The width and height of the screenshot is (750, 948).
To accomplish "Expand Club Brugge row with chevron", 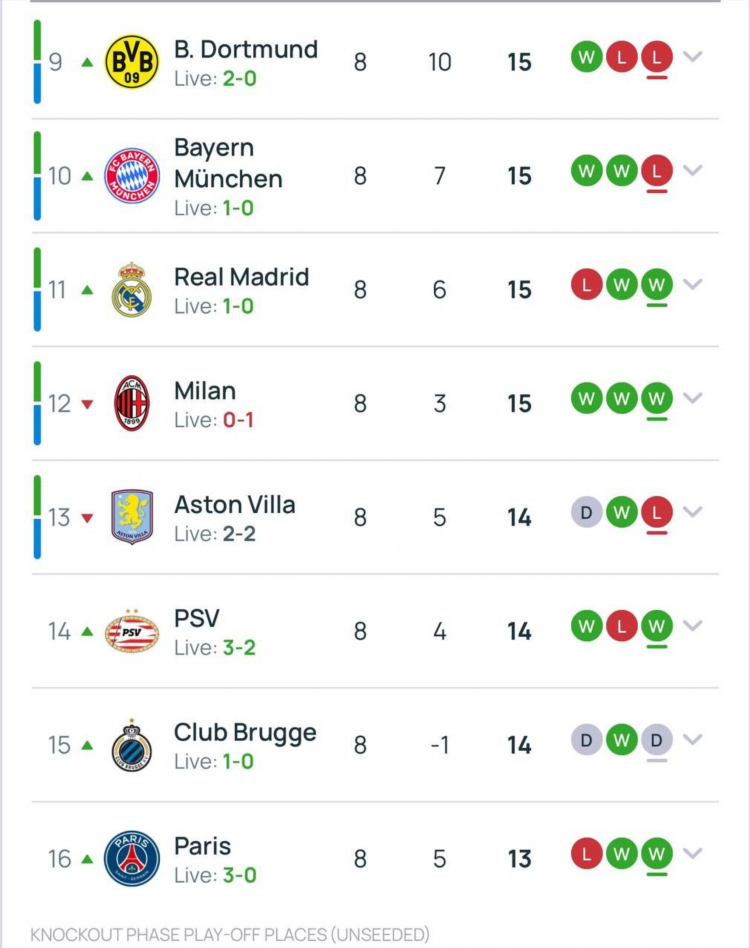I will pos(693,739).
